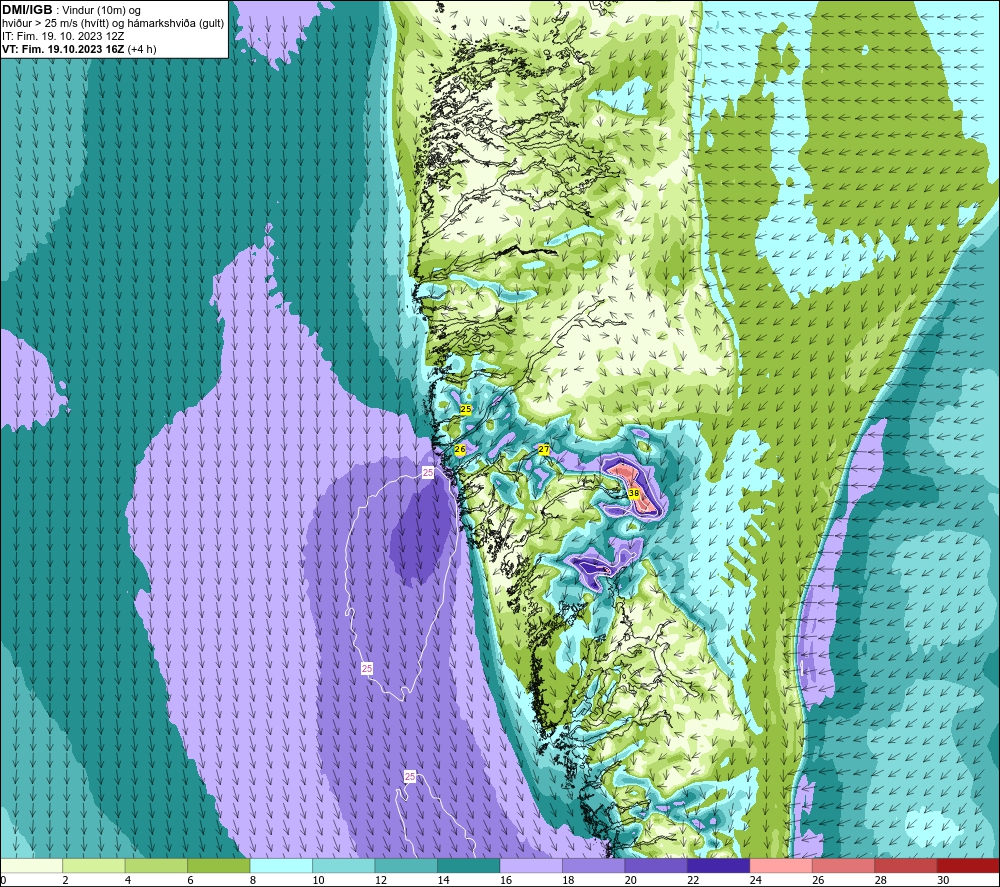
Task: Click the legend scale number "8"
Action: (253, 881)
